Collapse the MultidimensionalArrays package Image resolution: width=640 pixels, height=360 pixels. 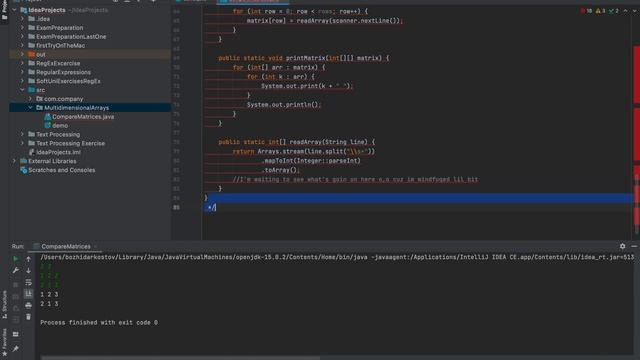(x=30, y=108)
